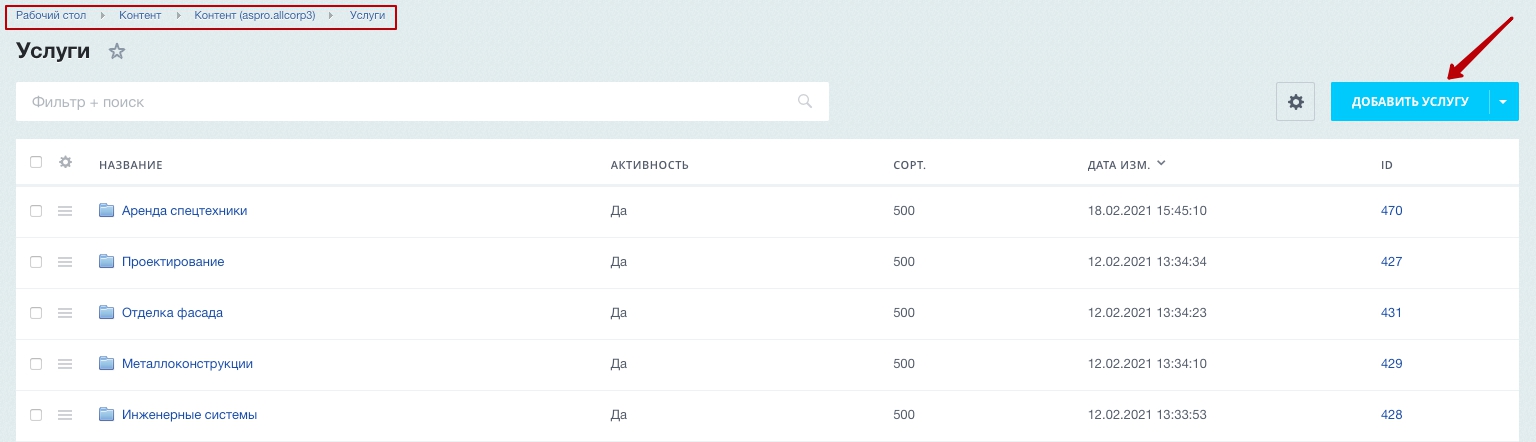The width and height of the screenshot is (1536, 442).
Task: Open the Проектирование section link
Action: coord(173,262)
